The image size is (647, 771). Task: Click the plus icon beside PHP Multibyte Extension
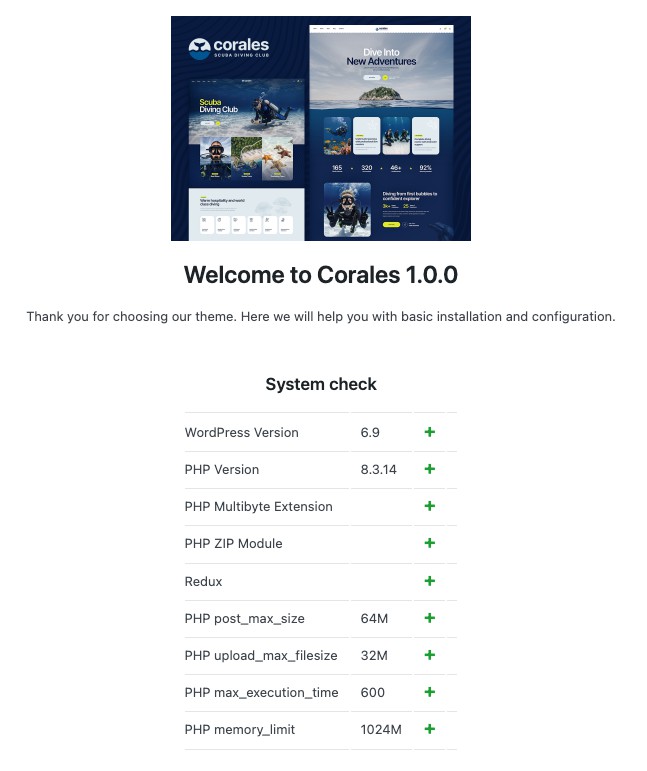(x=430, y=506)
